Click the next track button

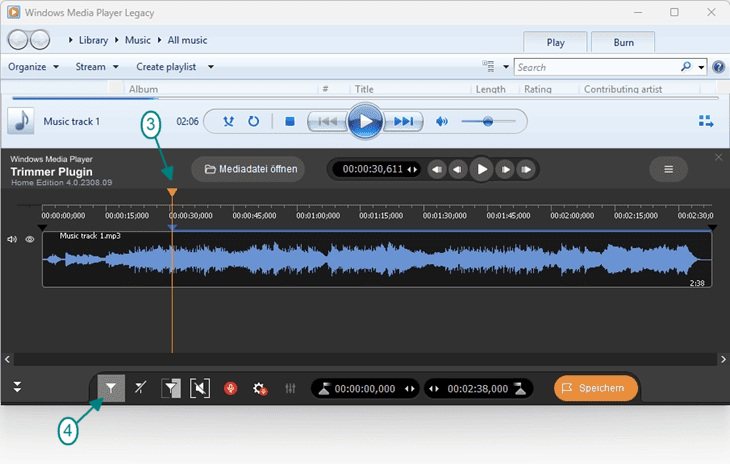tap(403, 121)
